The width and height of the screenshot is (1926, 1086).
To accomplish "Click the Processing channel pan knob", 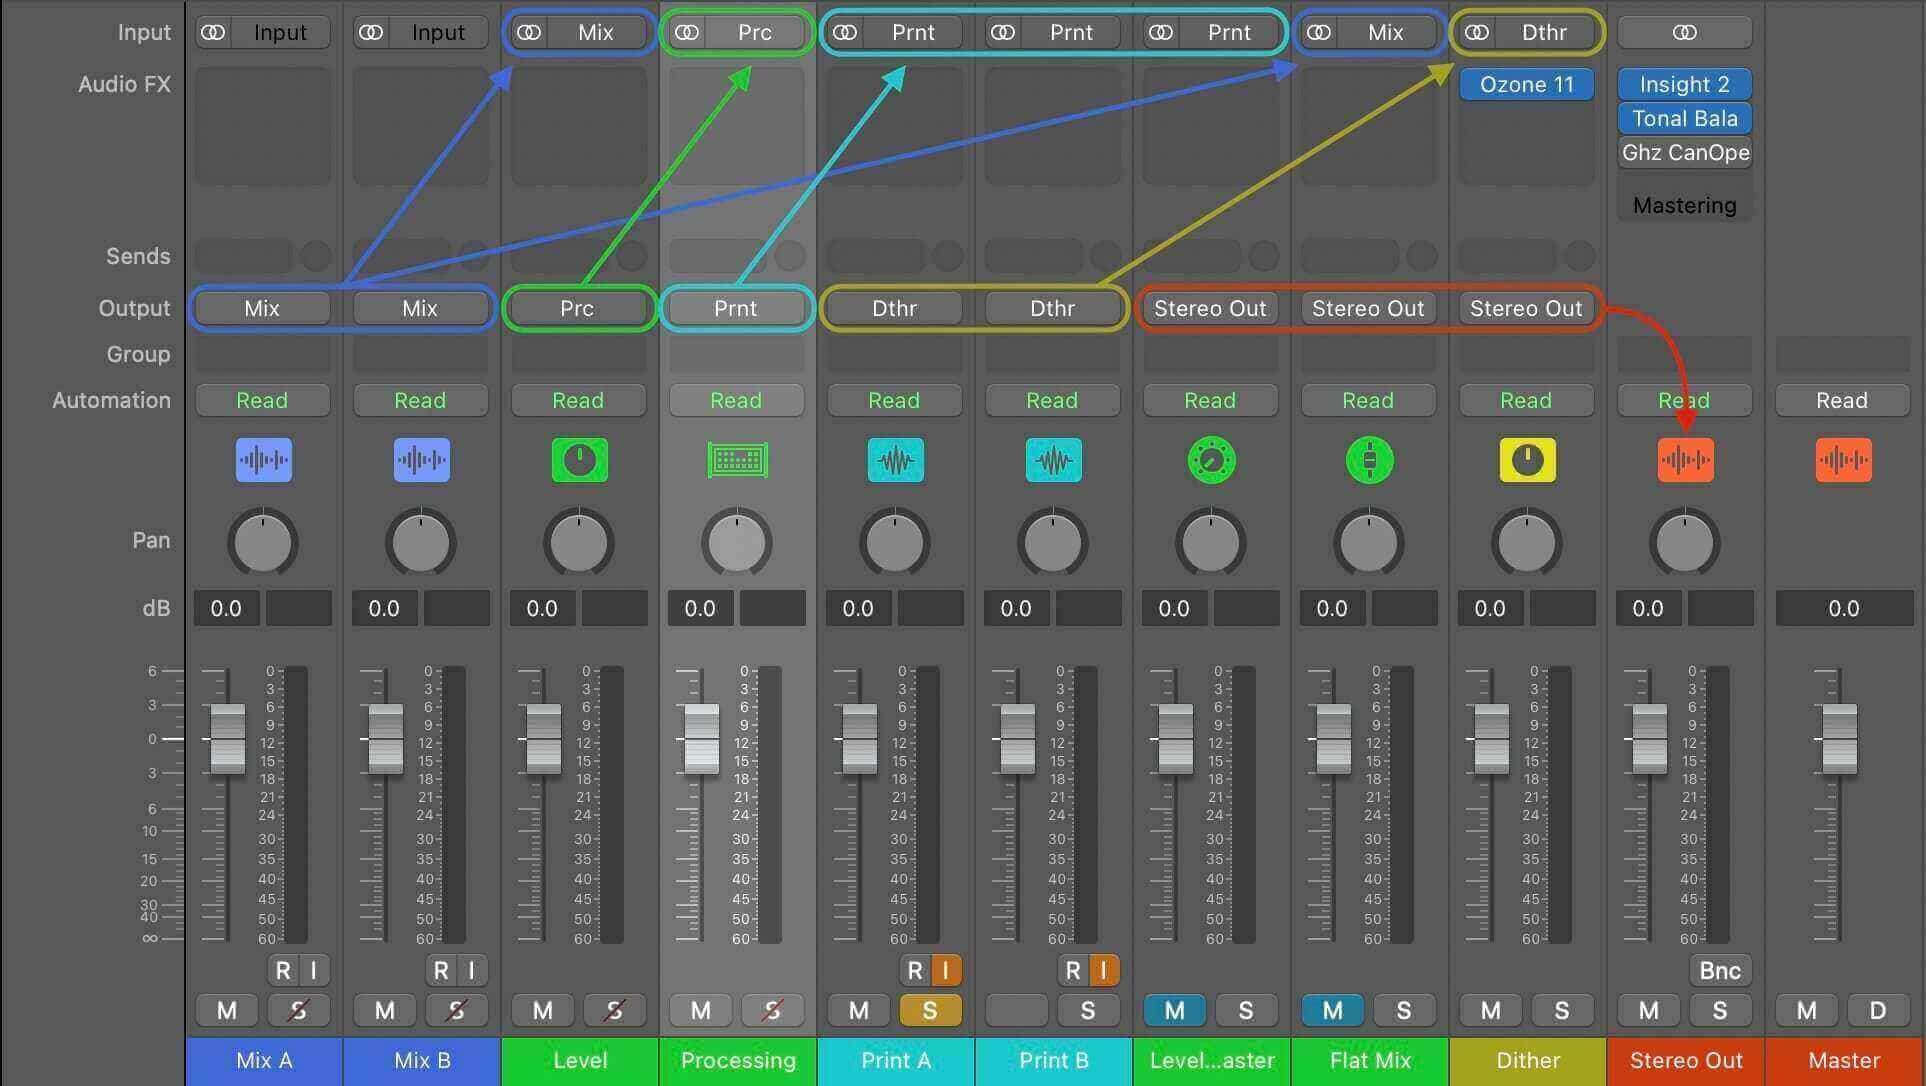I will tap(737, 543).
